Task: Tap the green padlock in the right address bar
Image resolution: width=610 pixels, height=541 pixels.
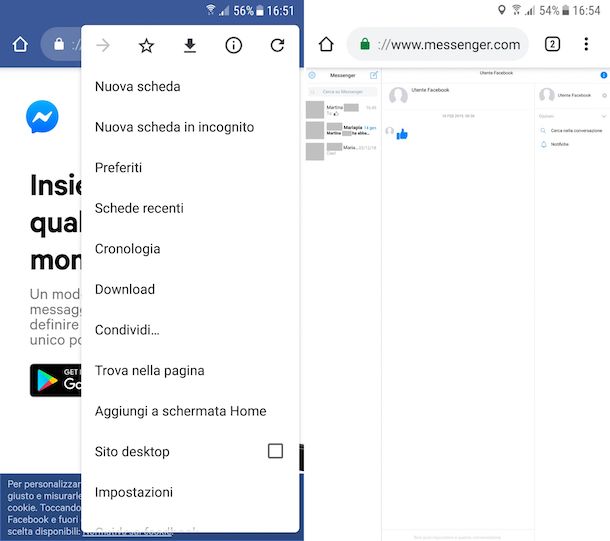Action: tap(365, 44)
